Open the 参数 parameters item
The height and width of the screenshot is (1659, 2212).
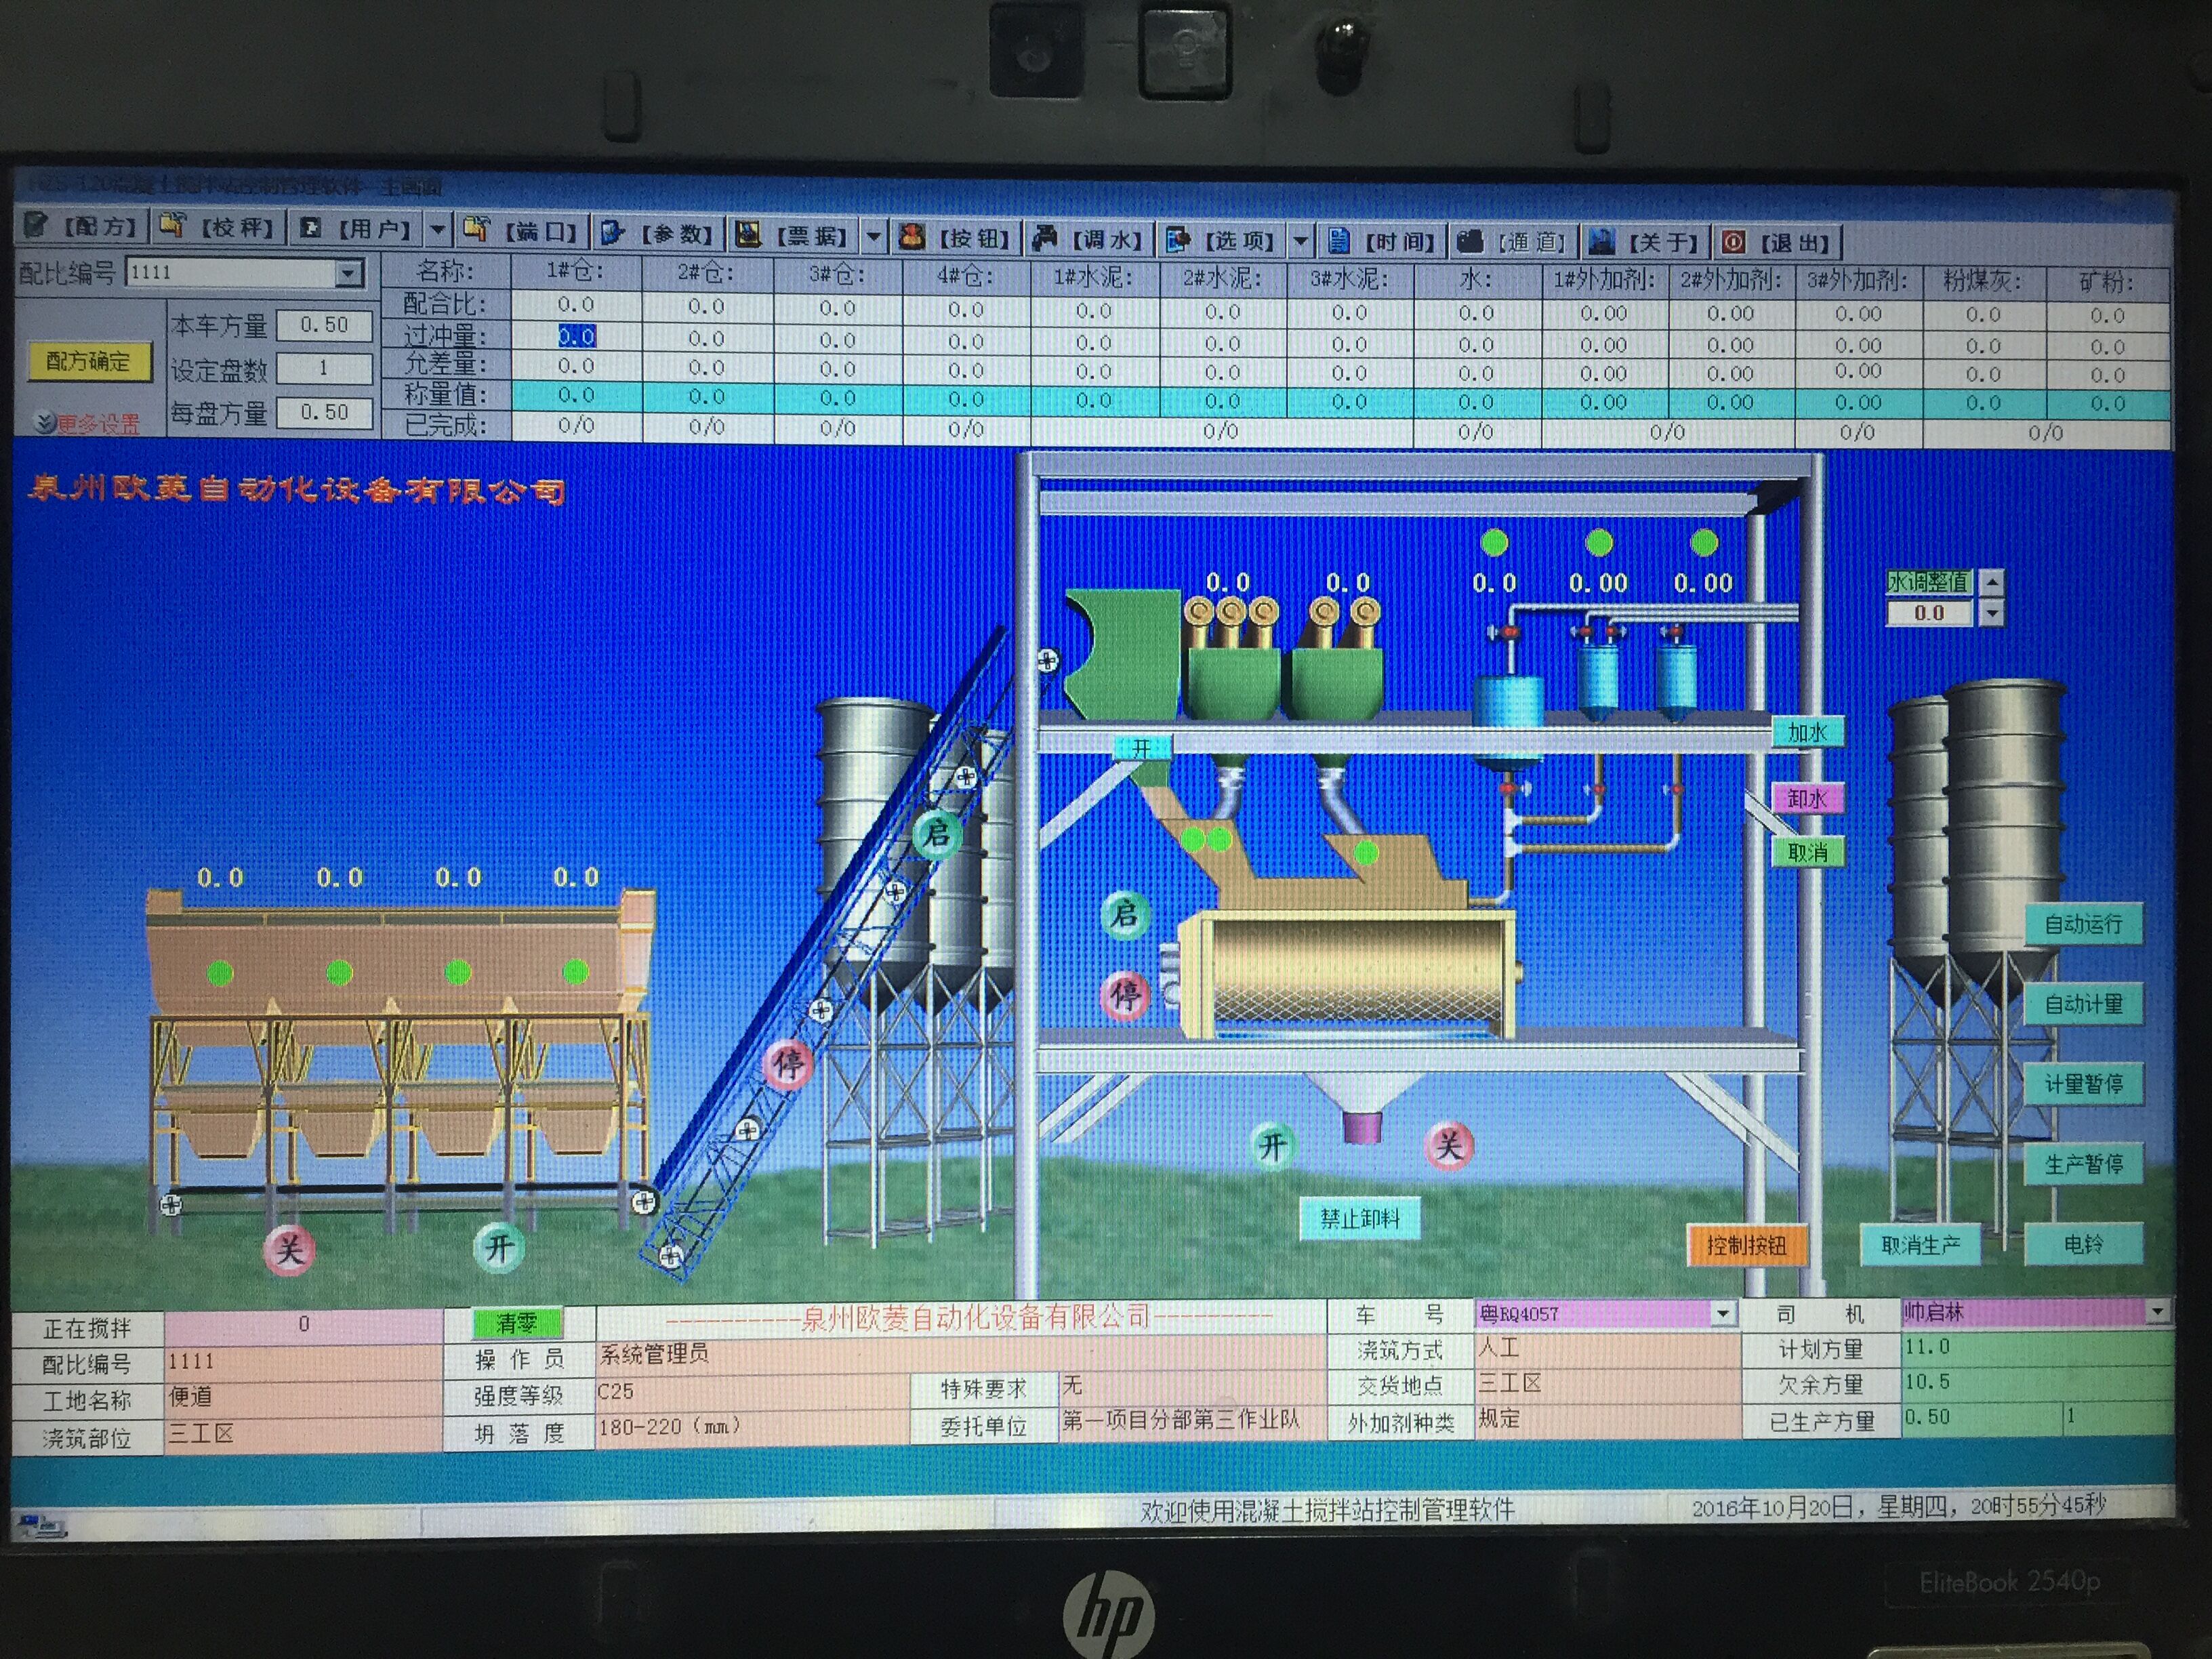658,233
